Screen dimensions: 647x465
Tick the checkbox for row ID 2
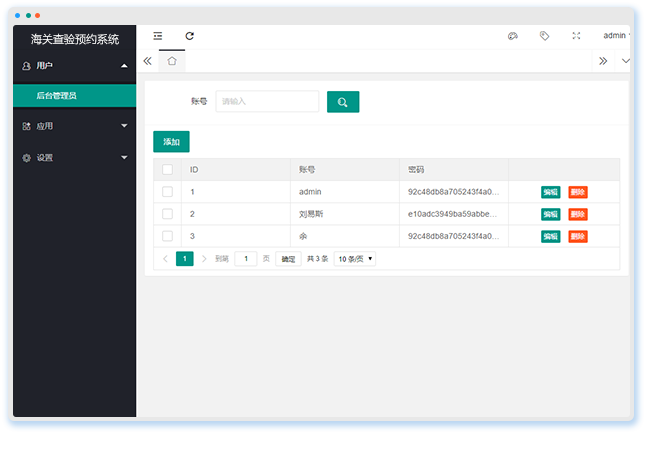tap(167, 214)
